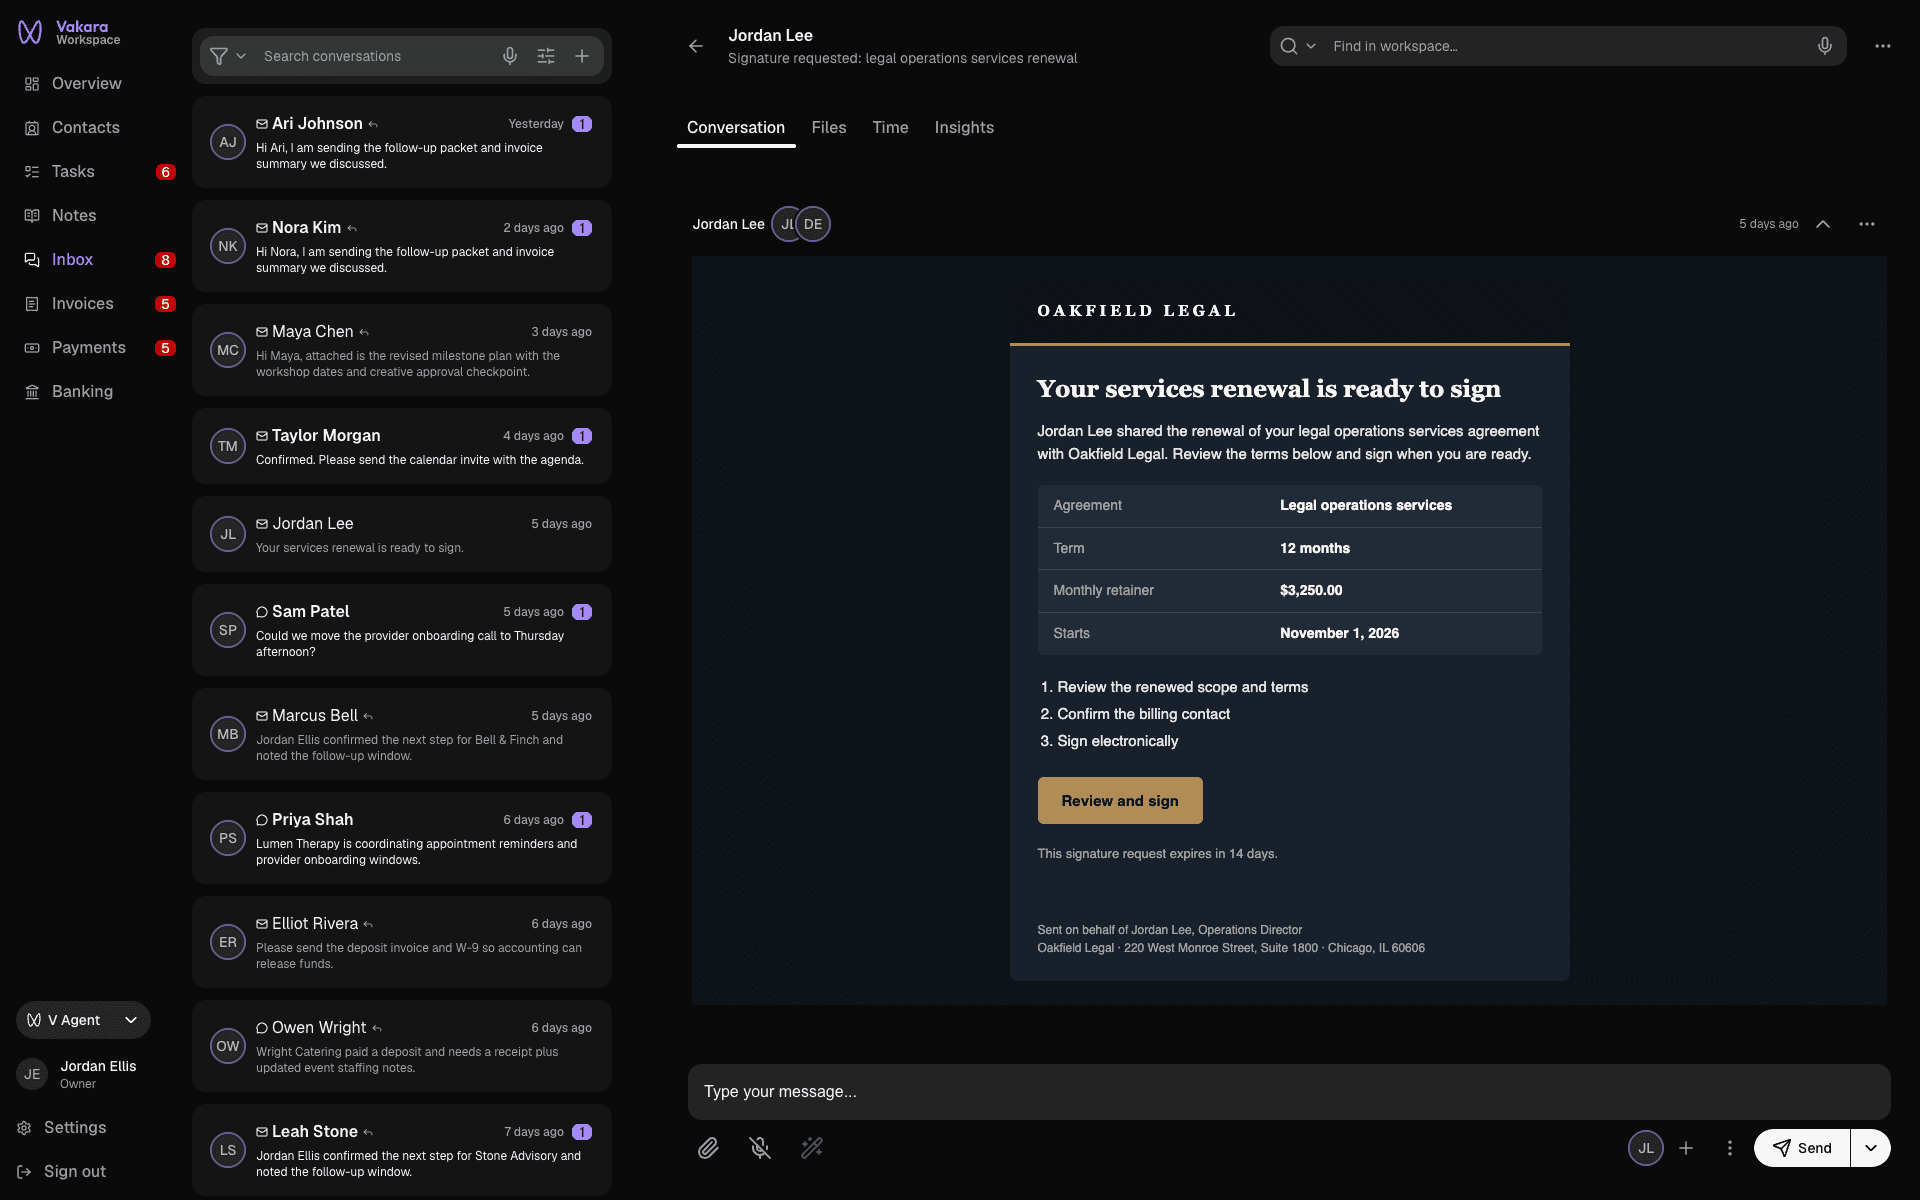Screen dimensions: 1920x1200
Task: Go back using the arrow beside Jordan Lee
Action: (x=696, y=46)
